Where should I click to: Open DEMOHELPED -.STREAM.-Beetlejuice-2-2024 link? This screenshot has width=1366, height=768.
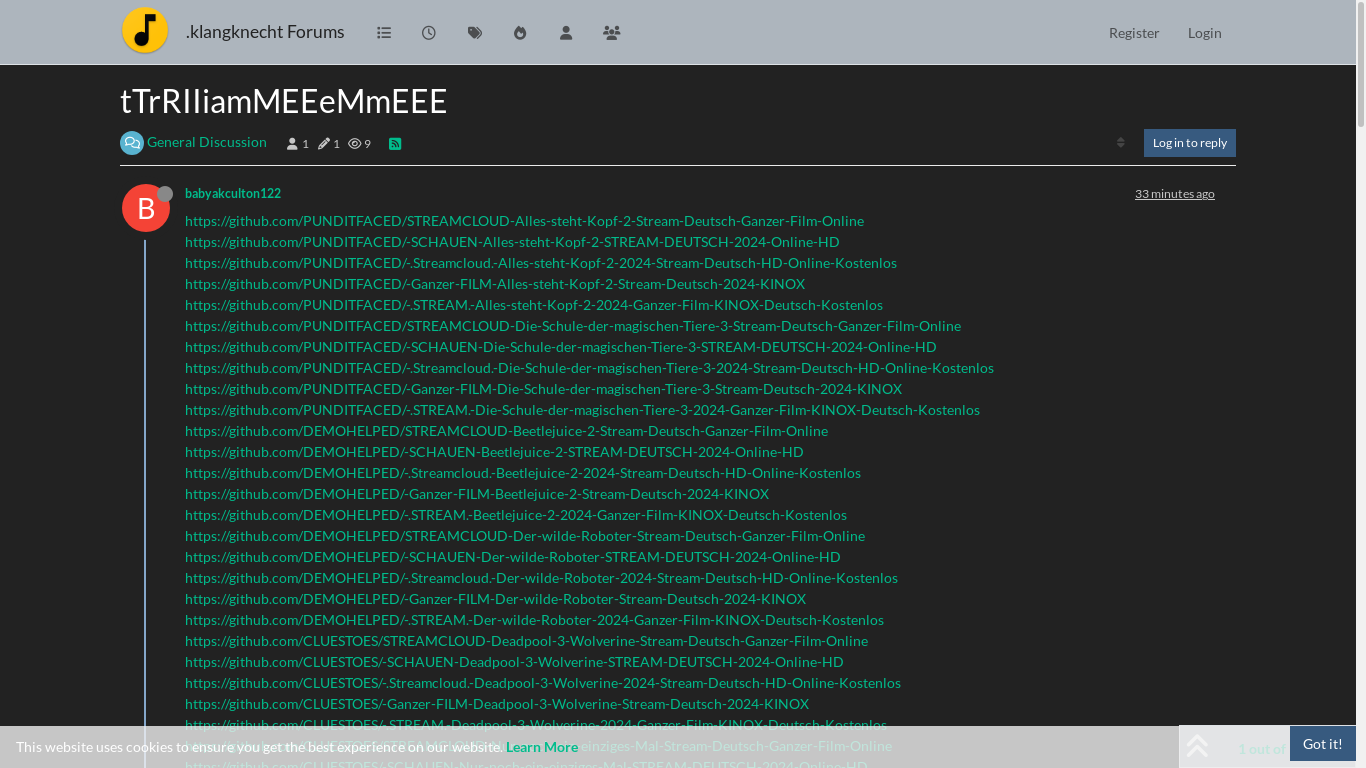pos(516,515)
